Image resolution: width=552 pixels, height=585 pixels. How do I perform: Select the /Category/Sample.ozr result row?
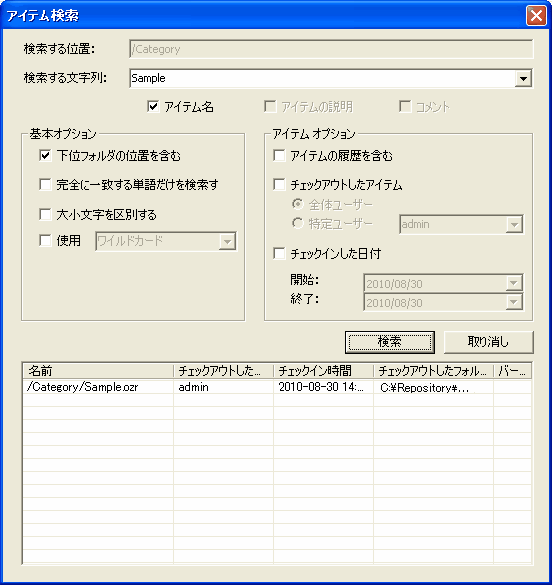point(277,387)
